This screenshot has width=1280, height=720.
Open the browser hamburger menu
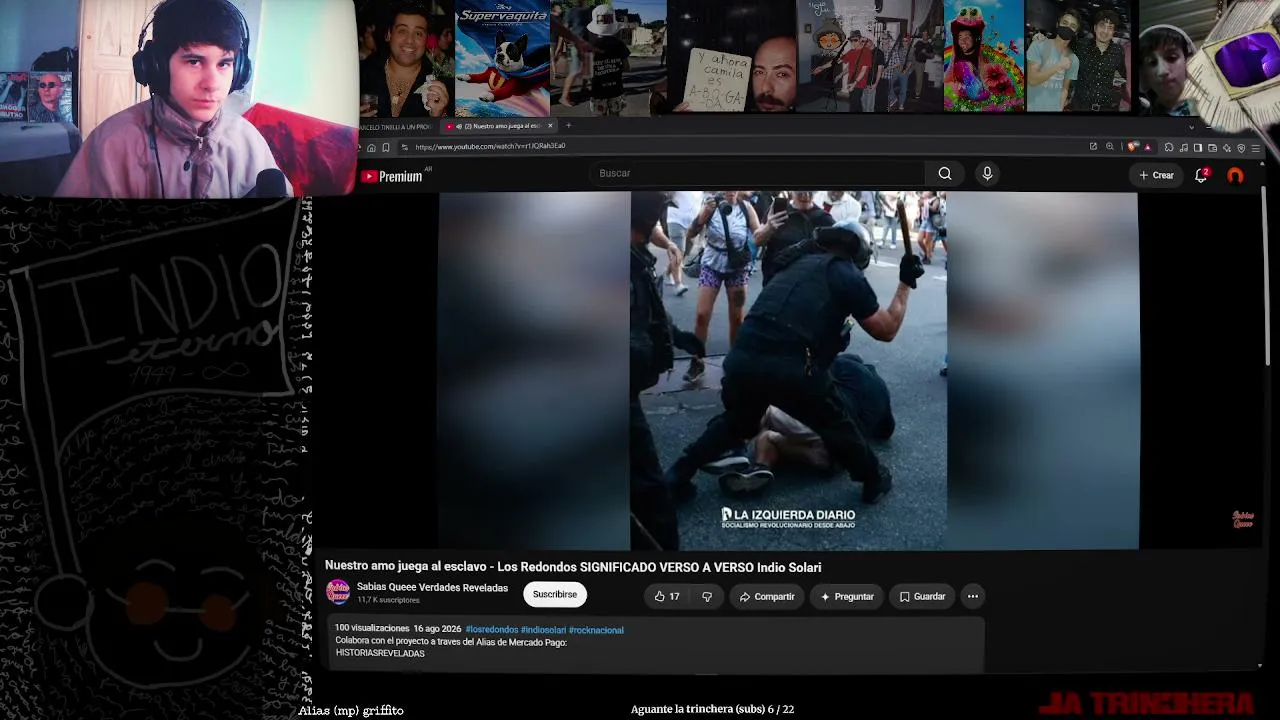pyautogui.click(x=1256, y=148)
